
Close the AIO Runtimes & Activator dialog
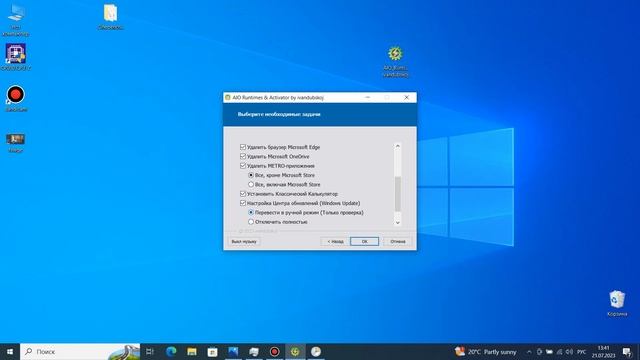click(407, 98)
